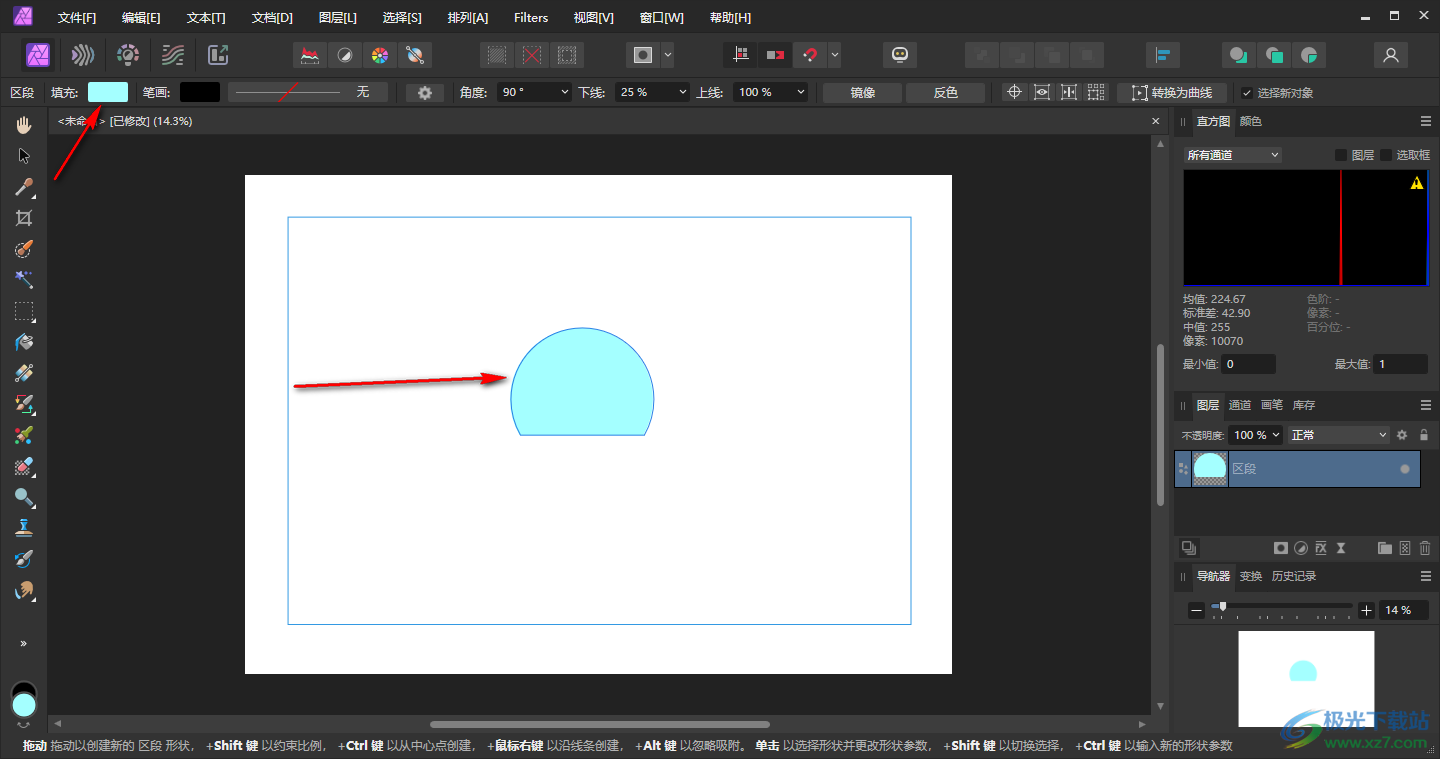Open the cyan 填充 color swatch
The image size is (1440, 759).
(x=108, y=92)
